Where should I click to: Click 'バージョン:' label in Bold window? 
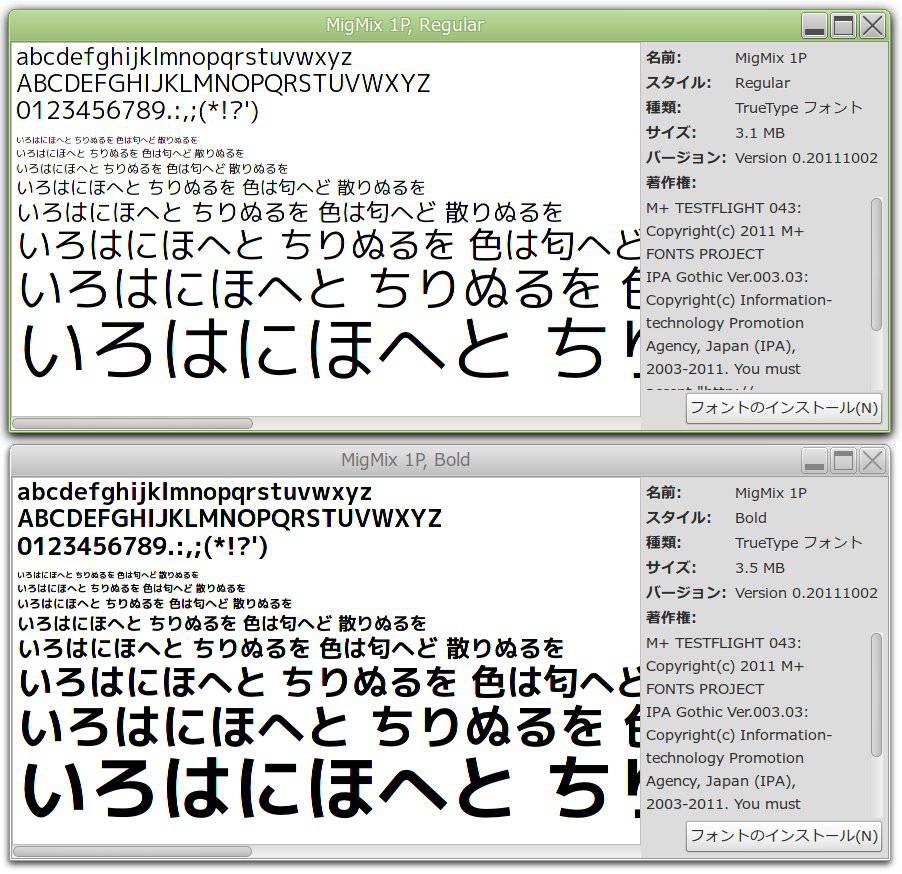click(686, 593)
